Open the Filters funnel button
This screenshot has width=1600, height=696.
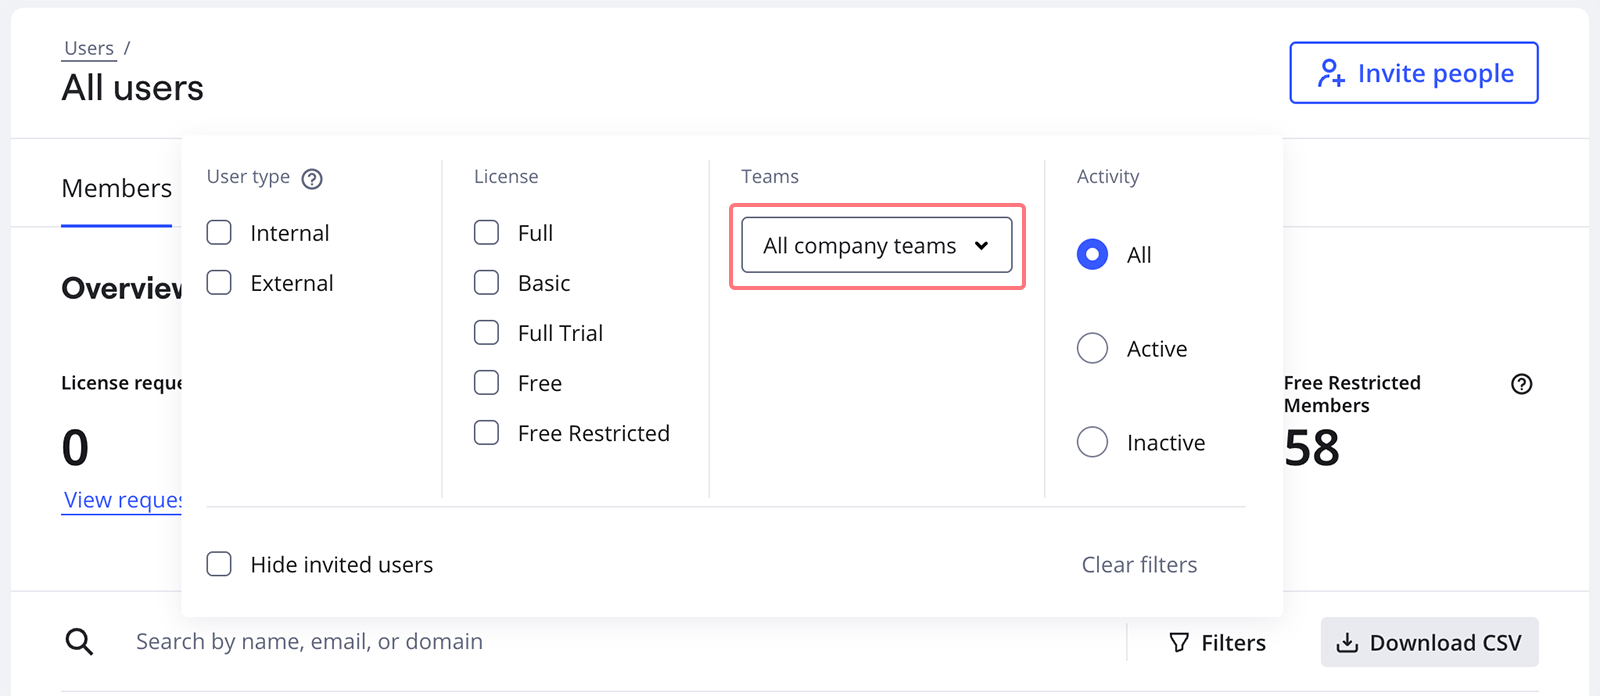click(1218, 643)
